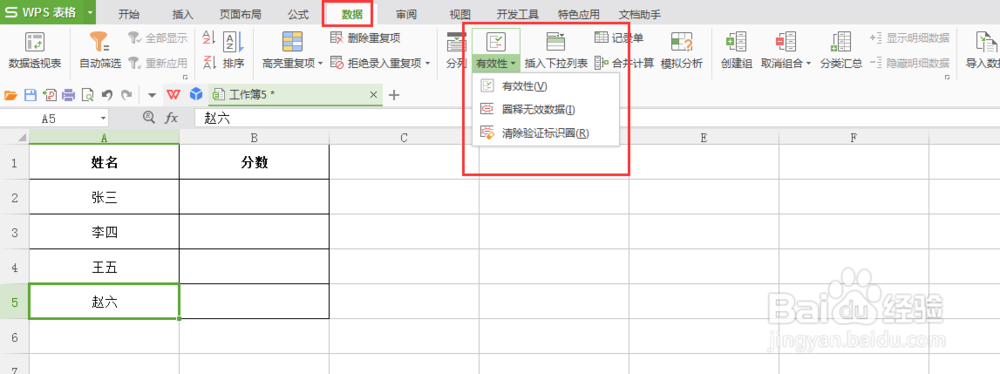The image size is (1000, 374).
Task: Save the workbook with the floppy icon
Action: pyautogui.click(x=30, y=95)
